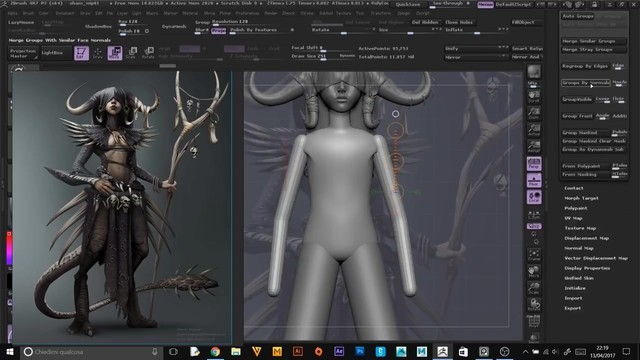Viewport: 640px width, 360px height.
Task: Click the Zoom canvas icon
Action: click(x=534, y=113)
